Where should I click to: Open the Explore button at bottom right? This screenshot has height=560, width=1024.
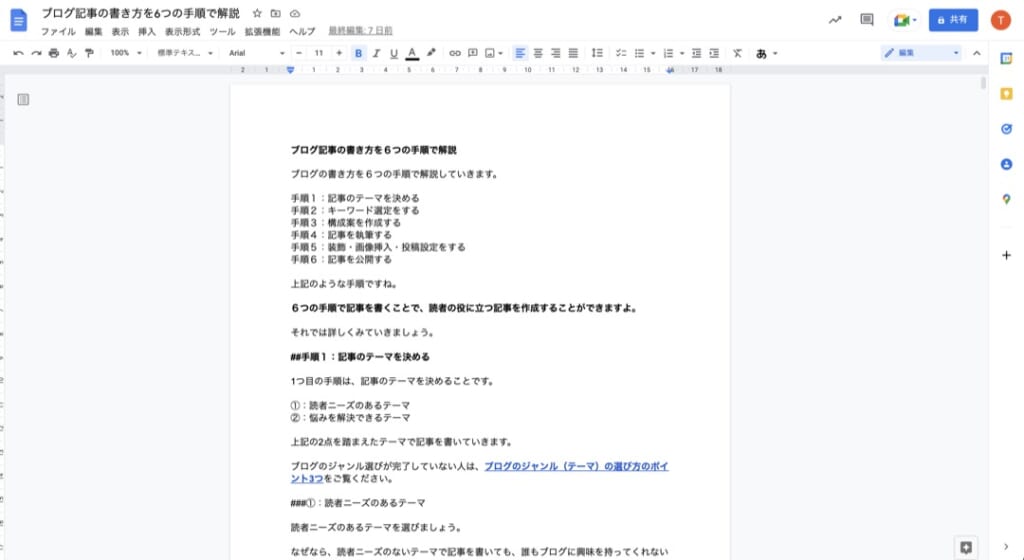pyautogui.click(x=966, y=548)
